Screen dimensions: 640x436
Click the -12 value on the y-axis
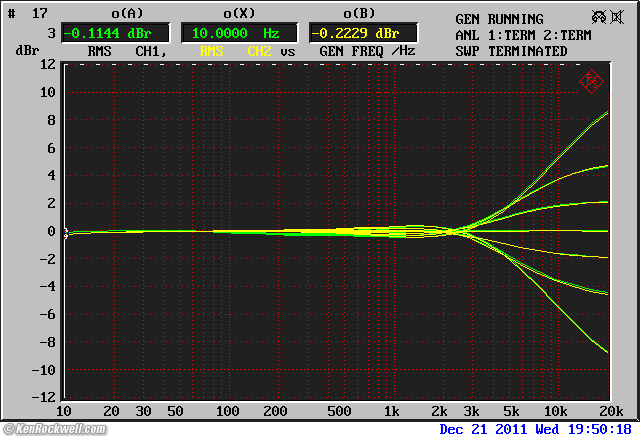44,397
